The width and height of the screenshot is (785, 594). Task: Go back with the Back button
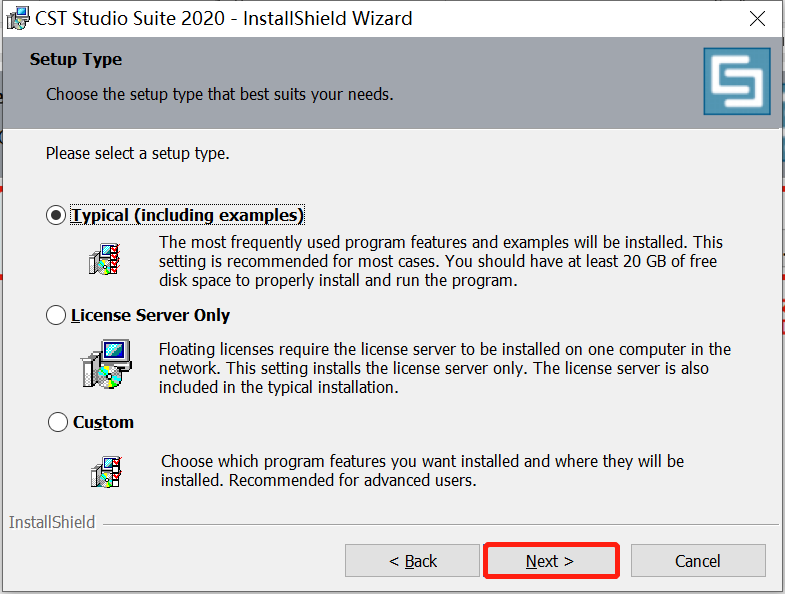pyautogui.click(x=413, y=561)
